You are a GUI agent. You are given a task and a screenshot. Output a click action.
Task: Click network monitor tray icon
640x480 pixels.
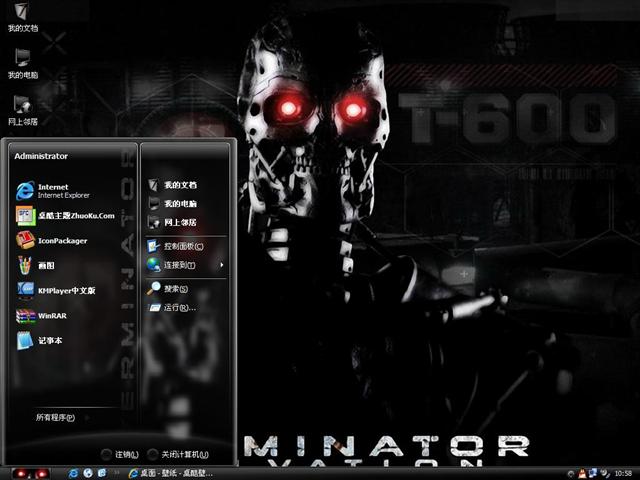[593, 473]
